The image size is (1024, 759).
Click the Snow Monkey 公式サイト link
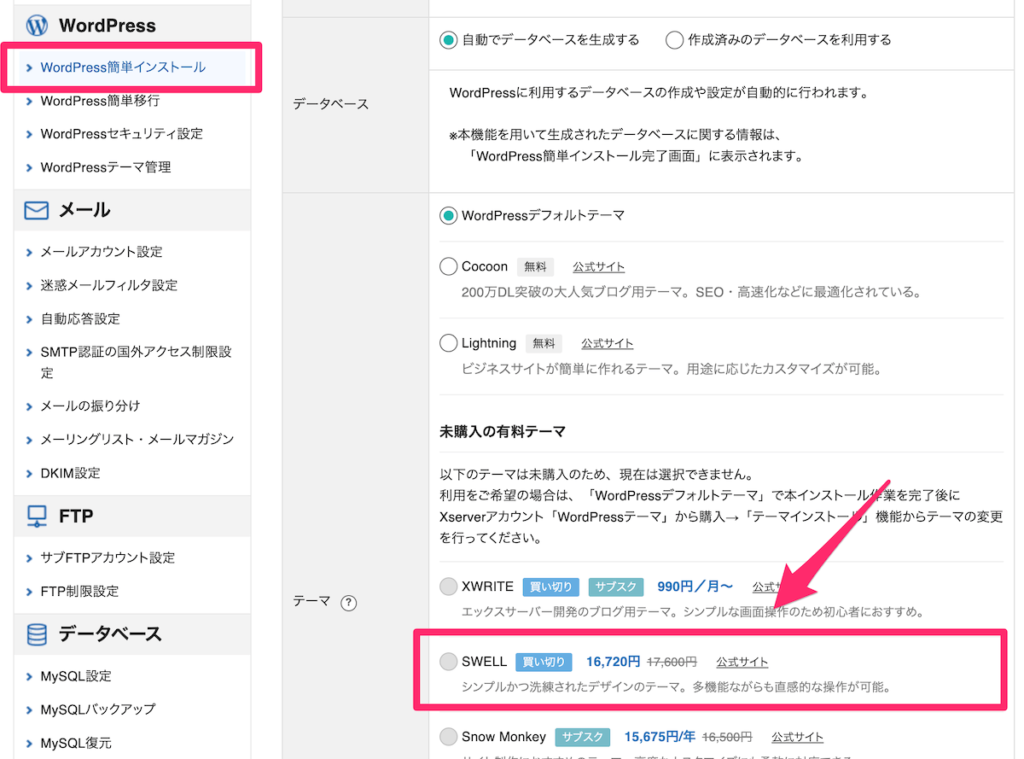[797, 737]
